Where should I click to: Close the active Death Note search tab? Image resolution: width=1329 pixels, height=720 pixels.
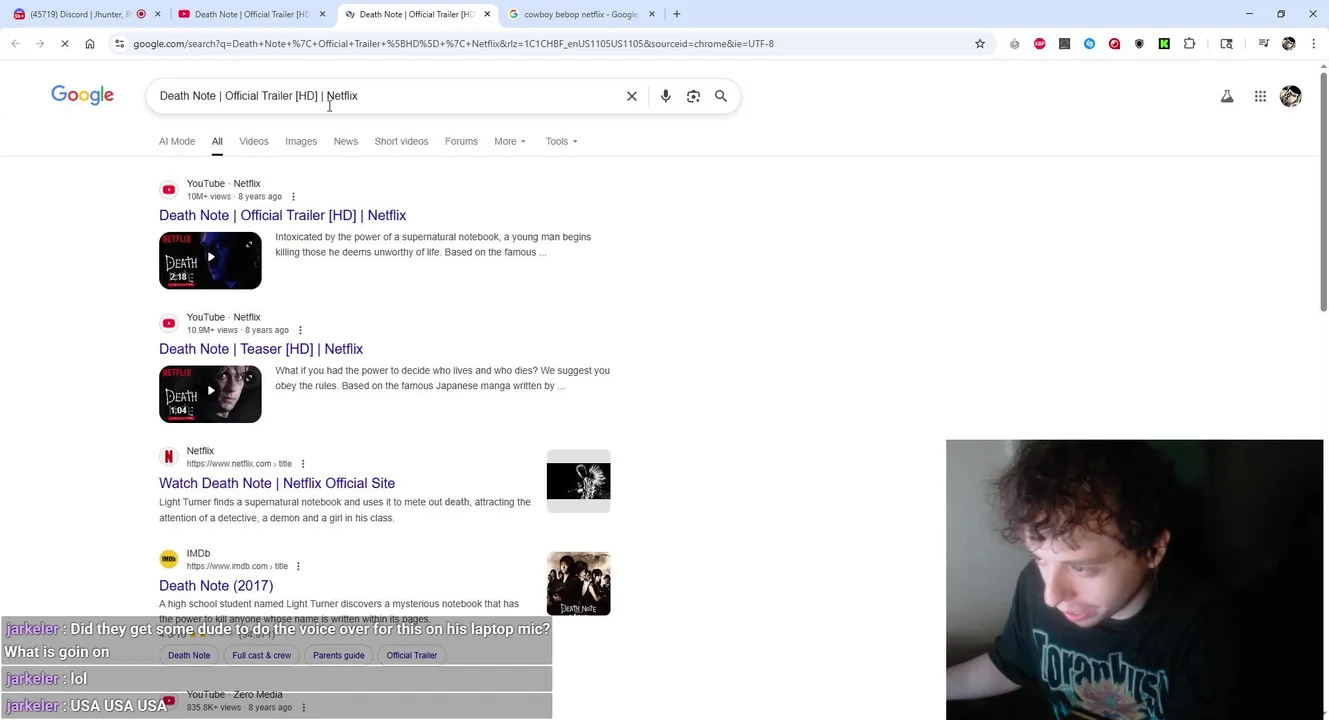pos(487,14)
